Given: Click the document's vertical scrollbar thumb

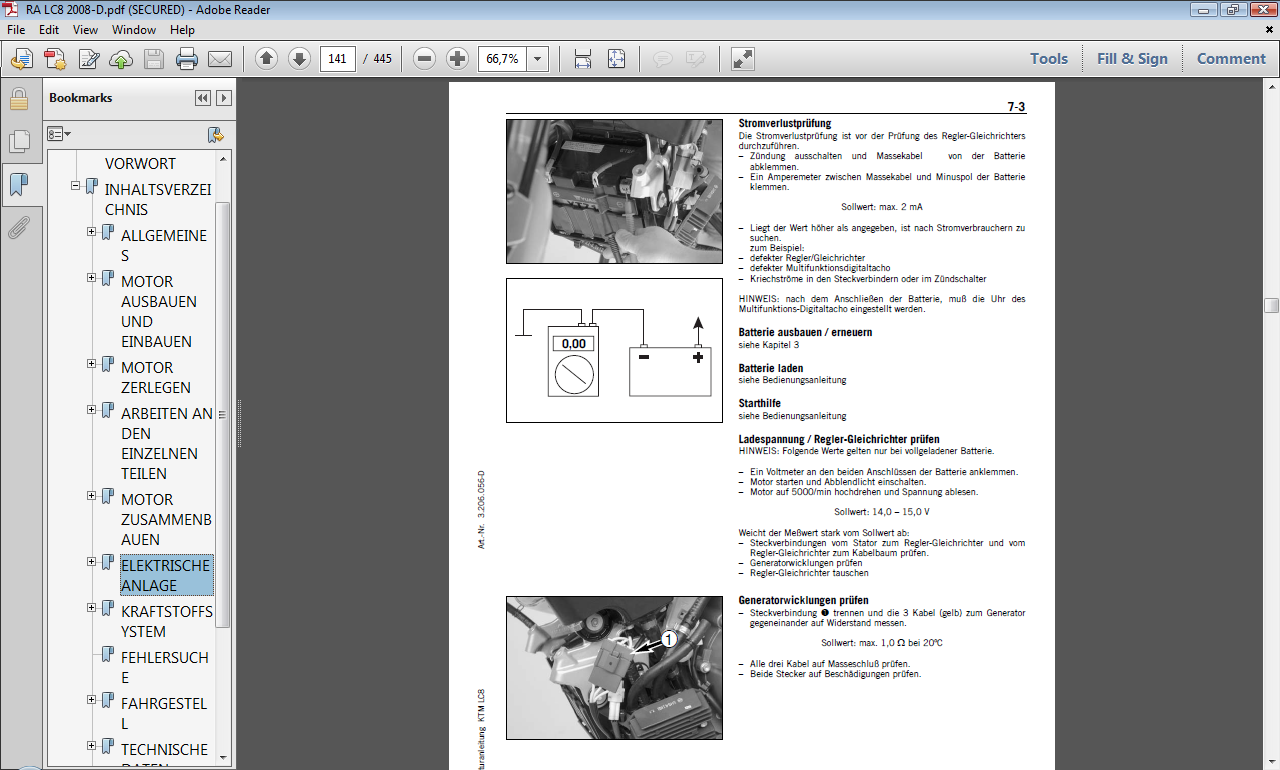Looking at the screenshot, I should point(1271,306).
